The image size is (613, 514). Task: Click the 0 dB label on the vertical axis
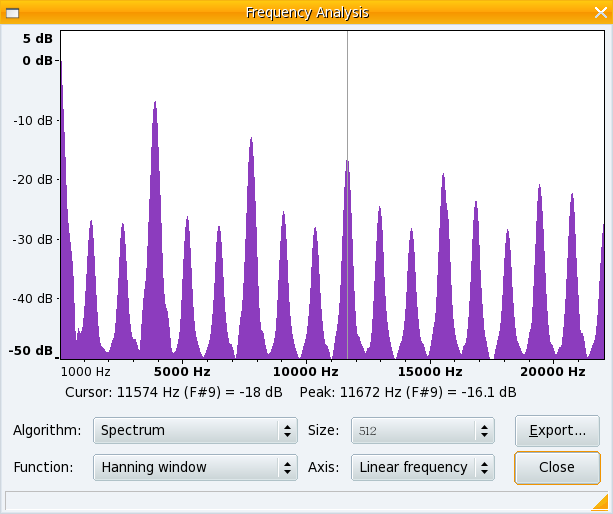click(x=38, y=60)
